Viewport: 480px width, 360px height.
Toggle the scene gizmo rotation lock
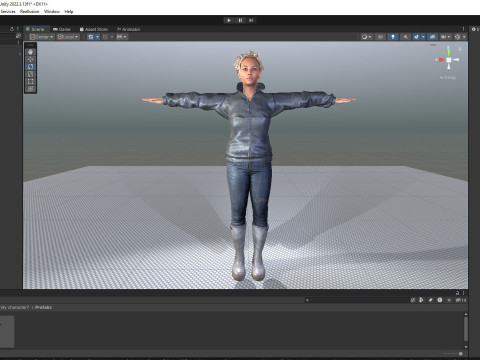point(460,49)
